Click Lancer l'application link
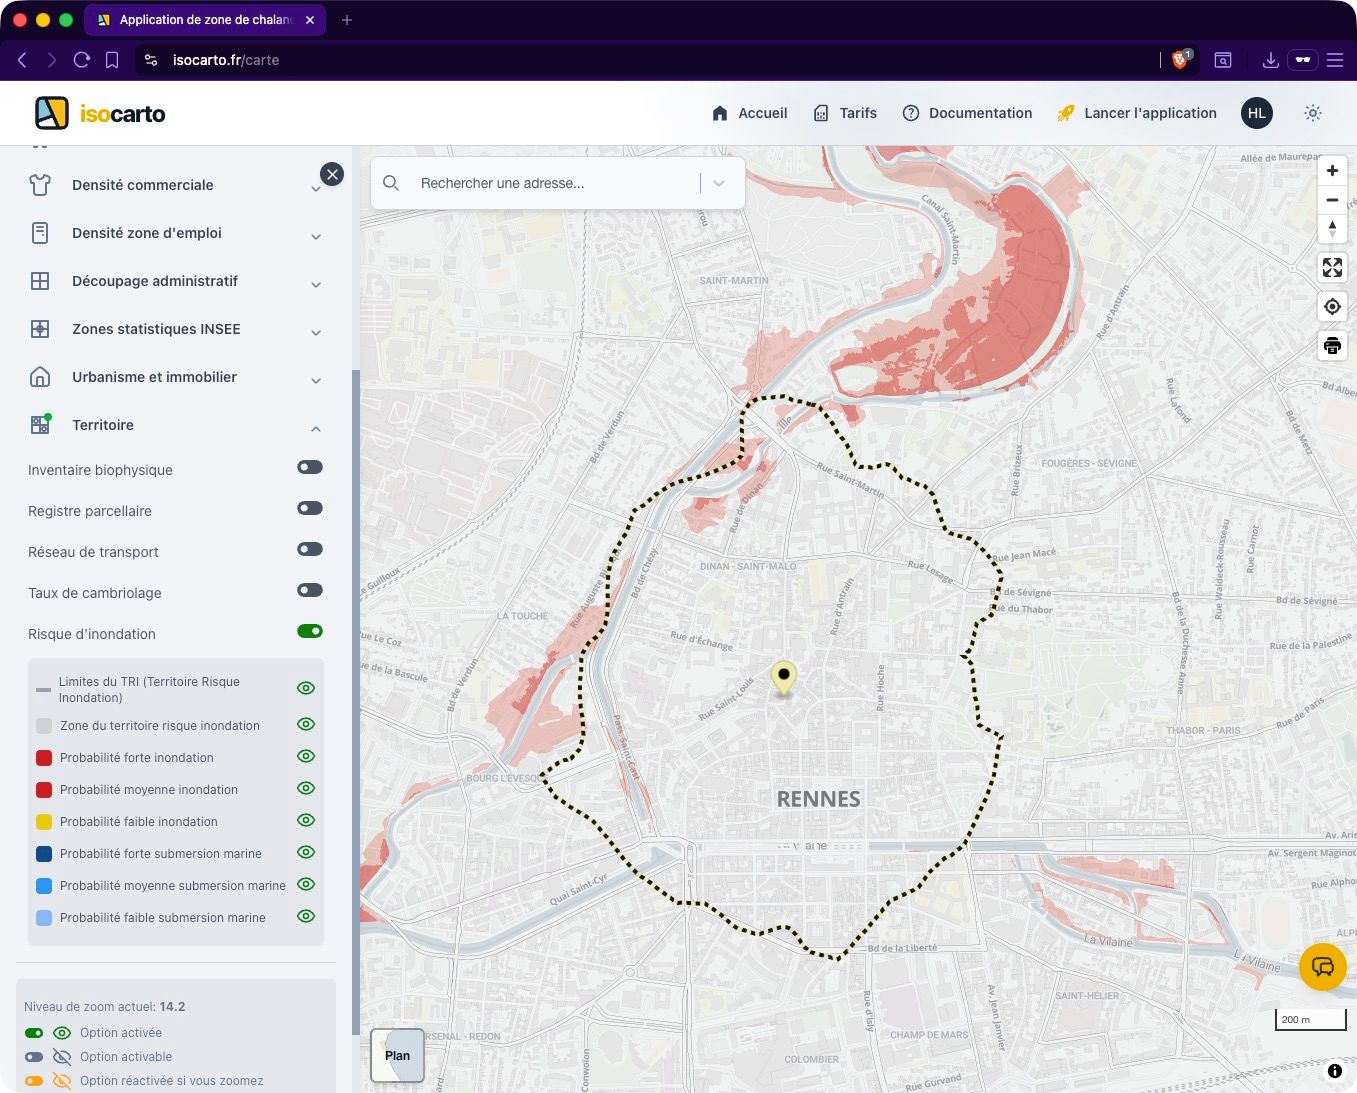Viewport: 1357px width, 1093px height. [x=1137, y=113]
